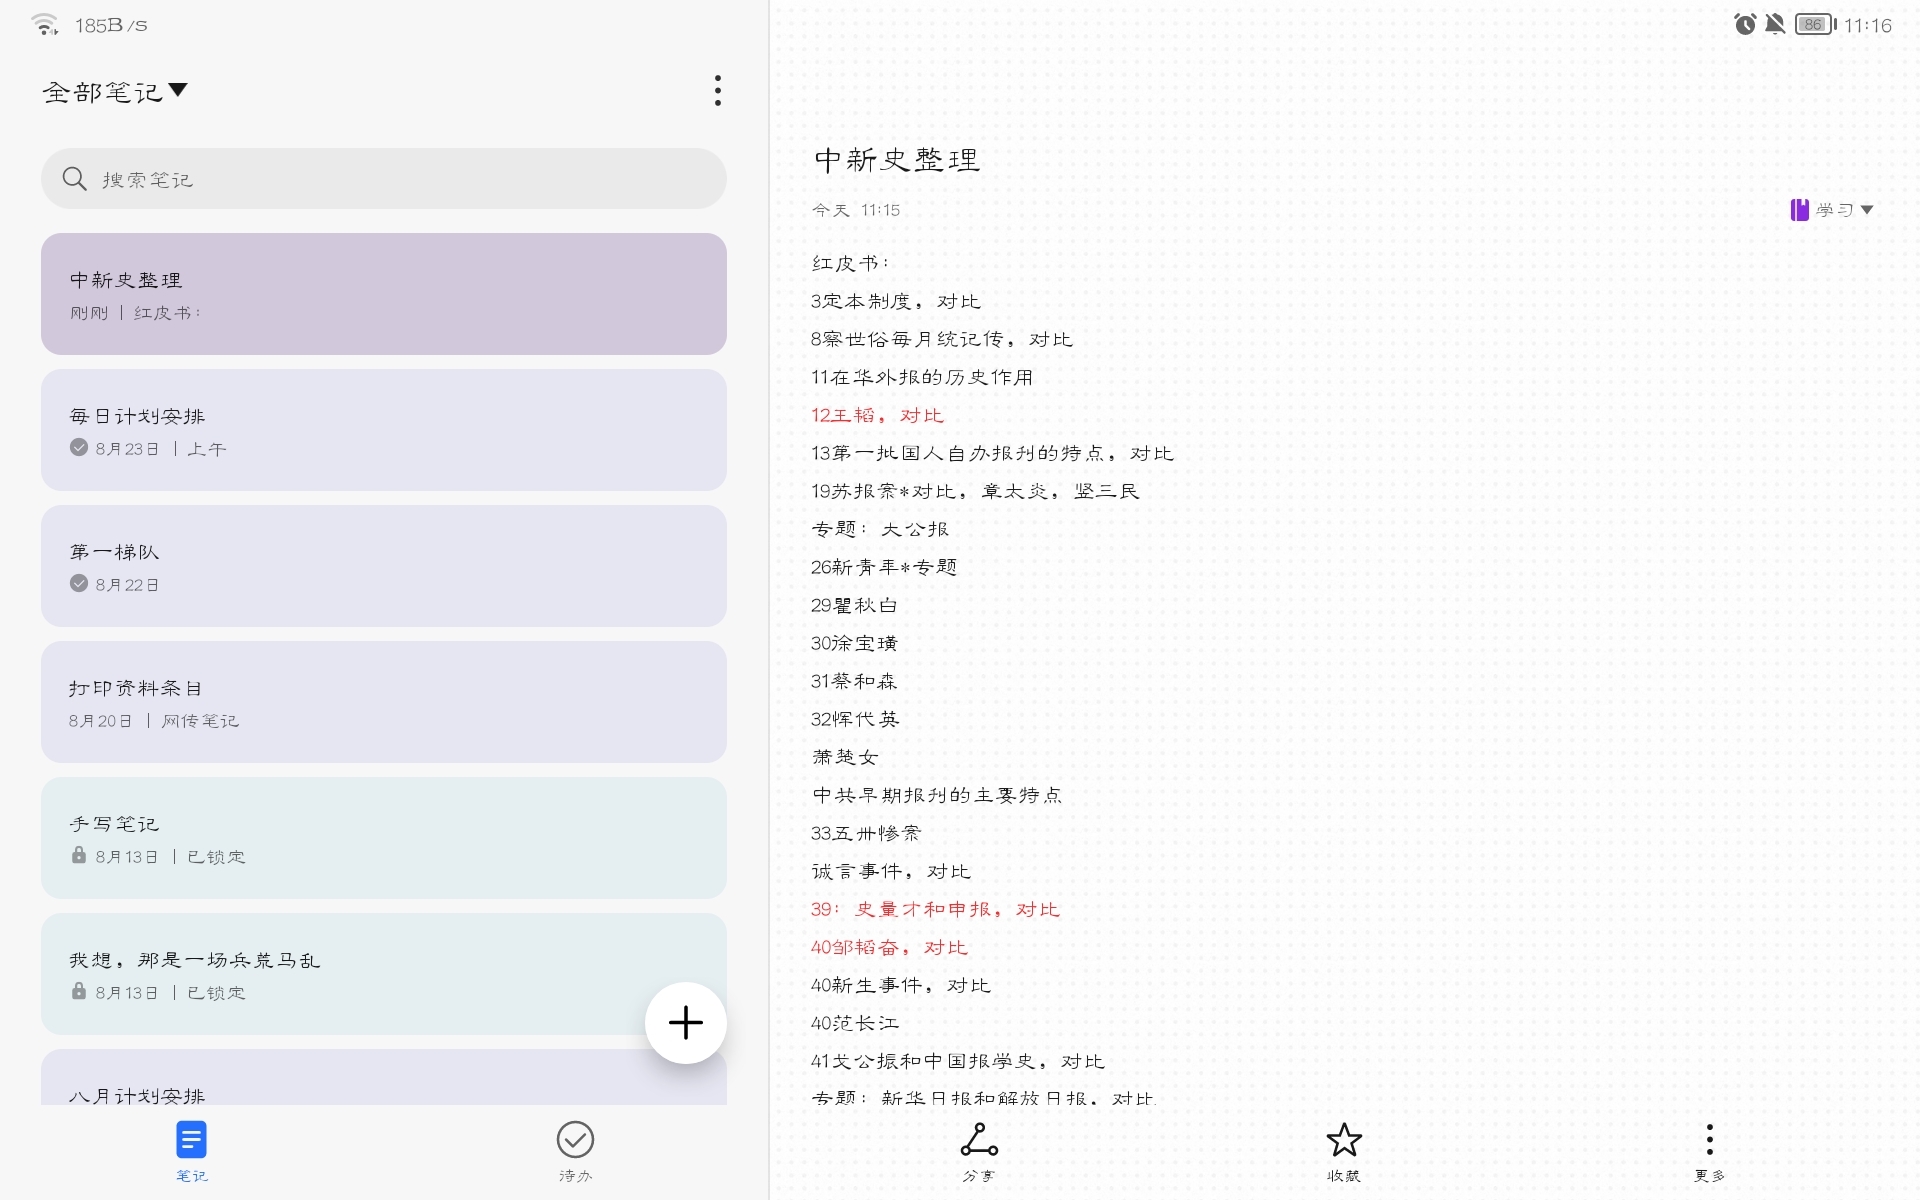This screenshot has height=1200, width=1920.
Task: Tap the line 41戈公振和中国报学史
Action: [x=958, y=1061]
